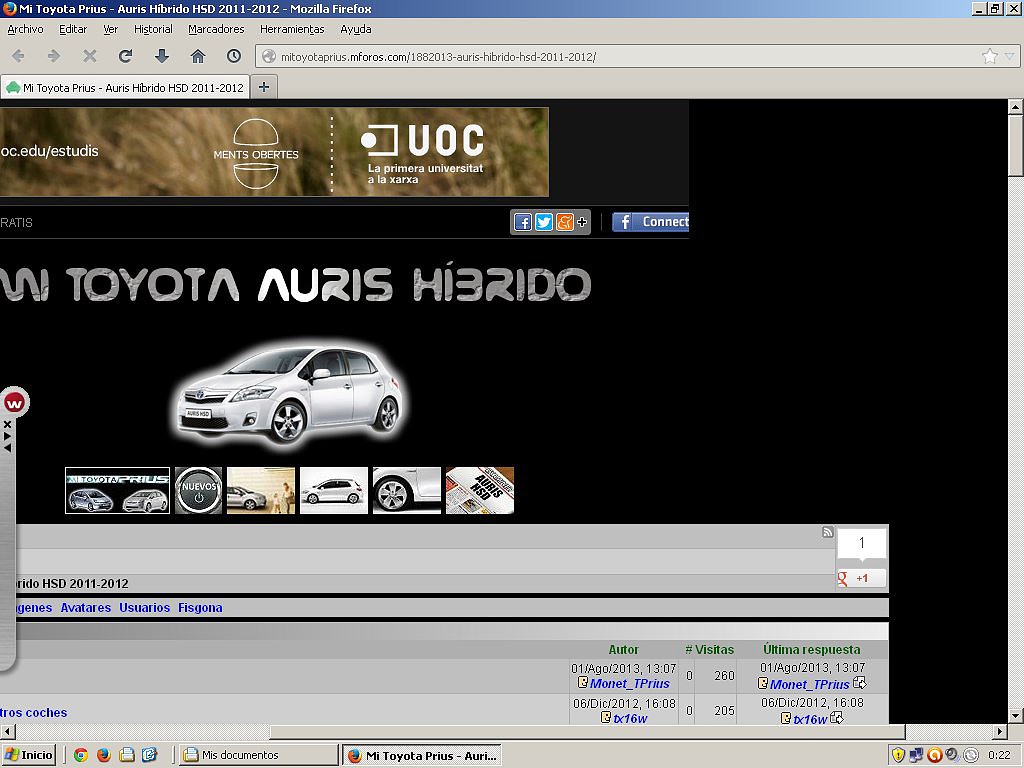1024x768 pixels.
Task: Click the Mi Toyota Prius thumbnail
Action: coord(118,490)
